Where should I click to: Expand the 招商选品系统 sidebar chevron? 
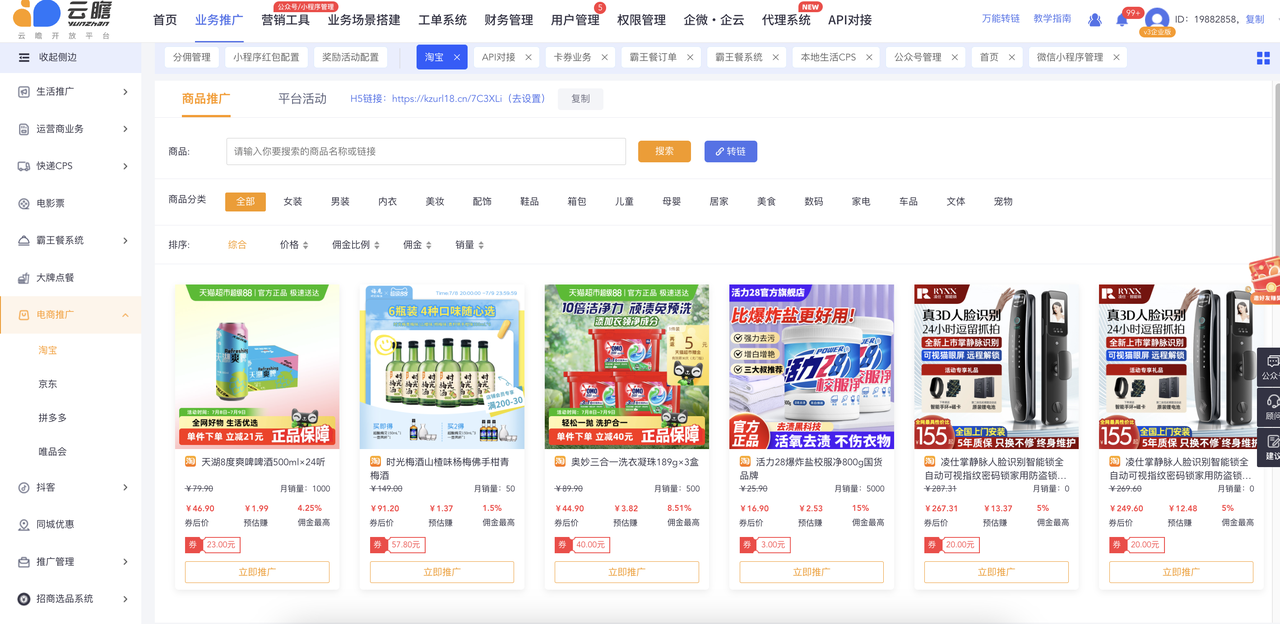coord(125,598)
